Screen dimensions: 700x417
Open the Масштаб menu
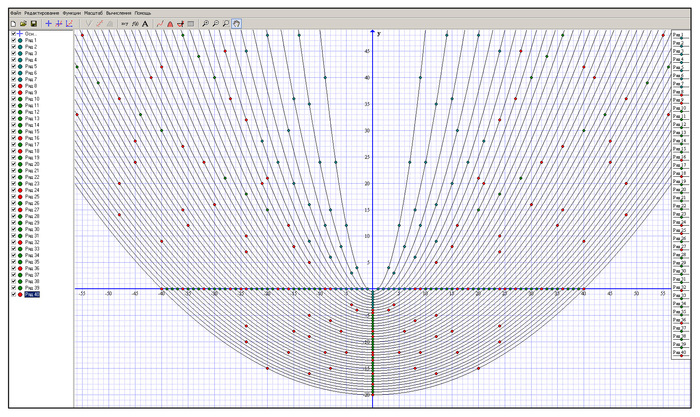tap(95, 11)
